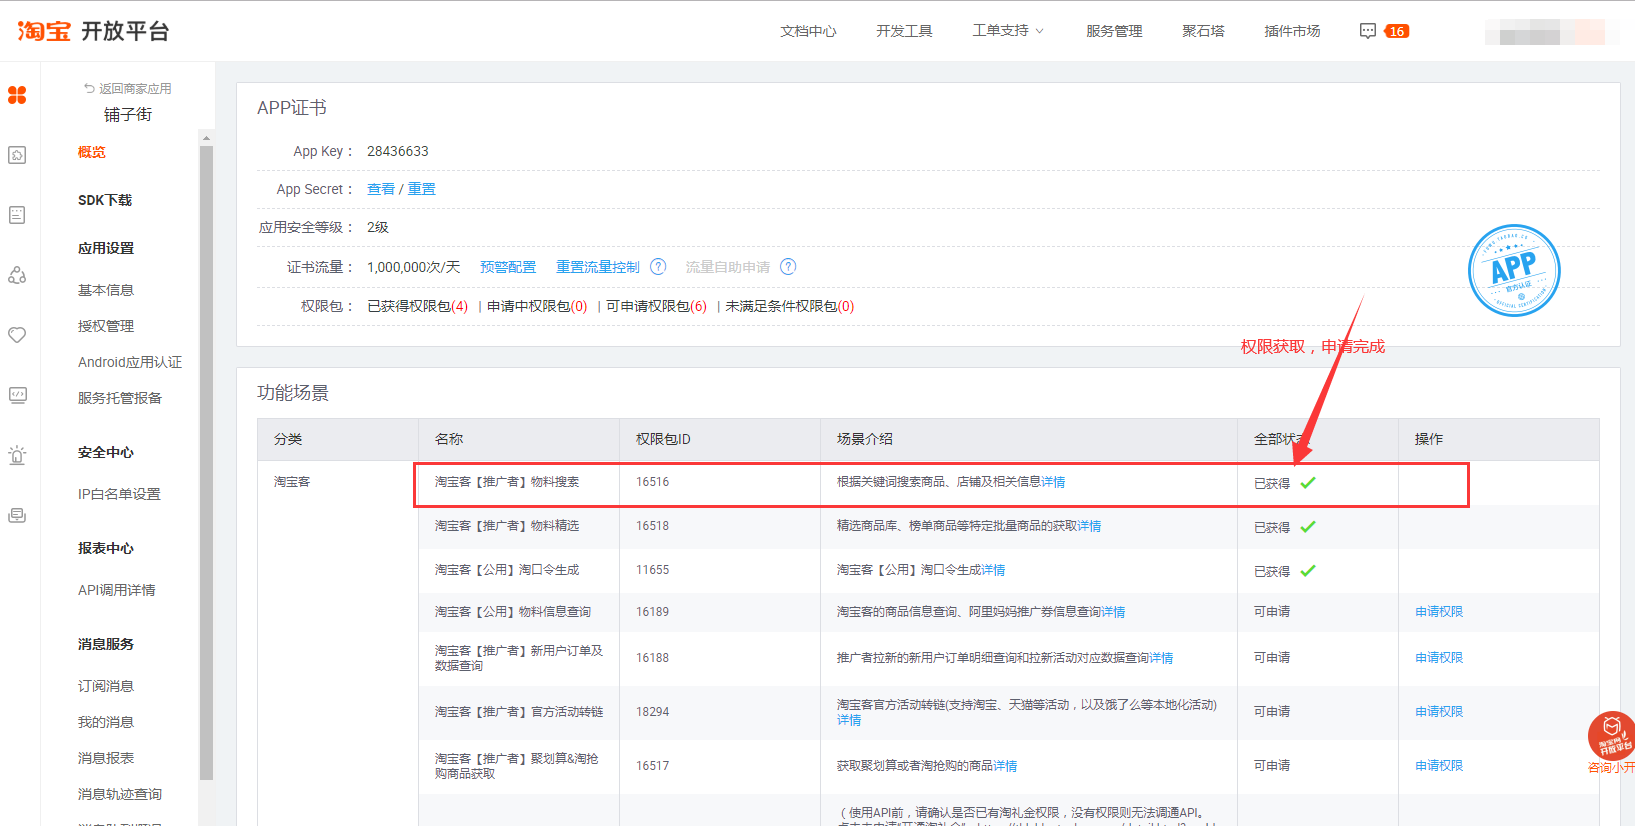Screen dimensions: 1635x826
Task: Open 订阅消息 under 消息服务
Action: [x=106, y=686]
